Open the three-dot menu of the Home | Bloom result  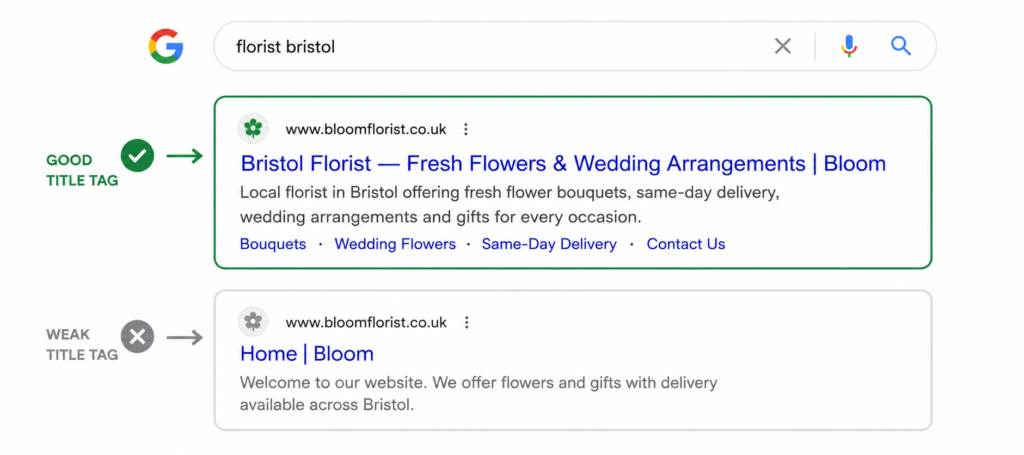(466, 322)
